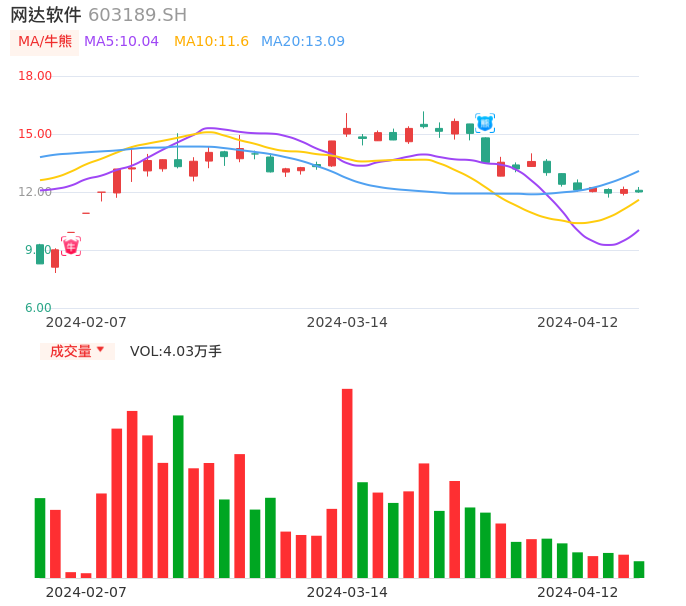Click the MA5:10.04 legend label
The width and height of the screenshot is (686, 606).
coord(121,42)
